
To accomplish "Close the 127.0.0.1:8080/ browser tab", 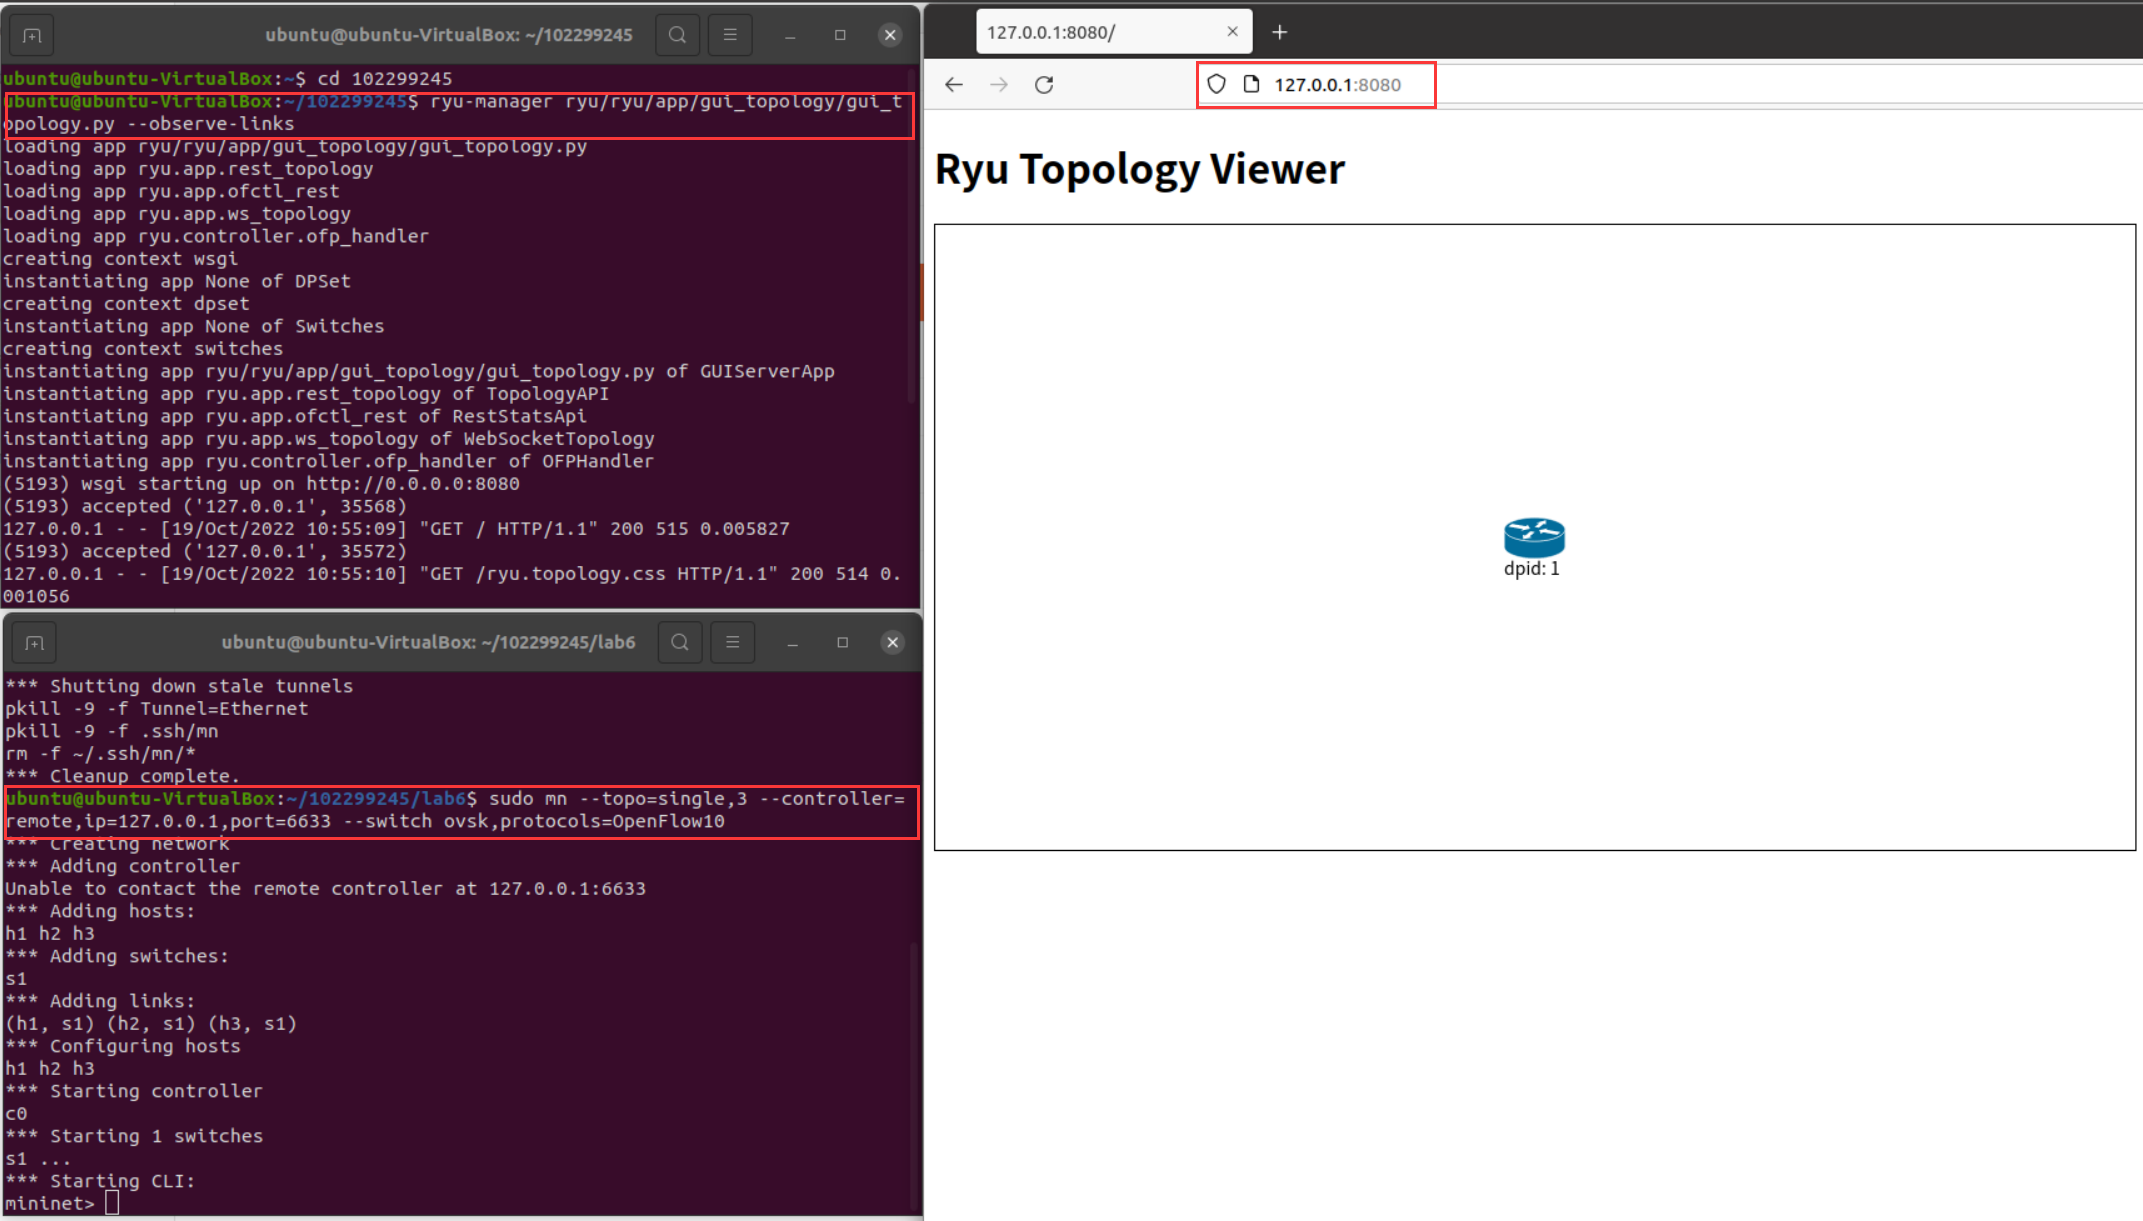I will [1232, 32].
